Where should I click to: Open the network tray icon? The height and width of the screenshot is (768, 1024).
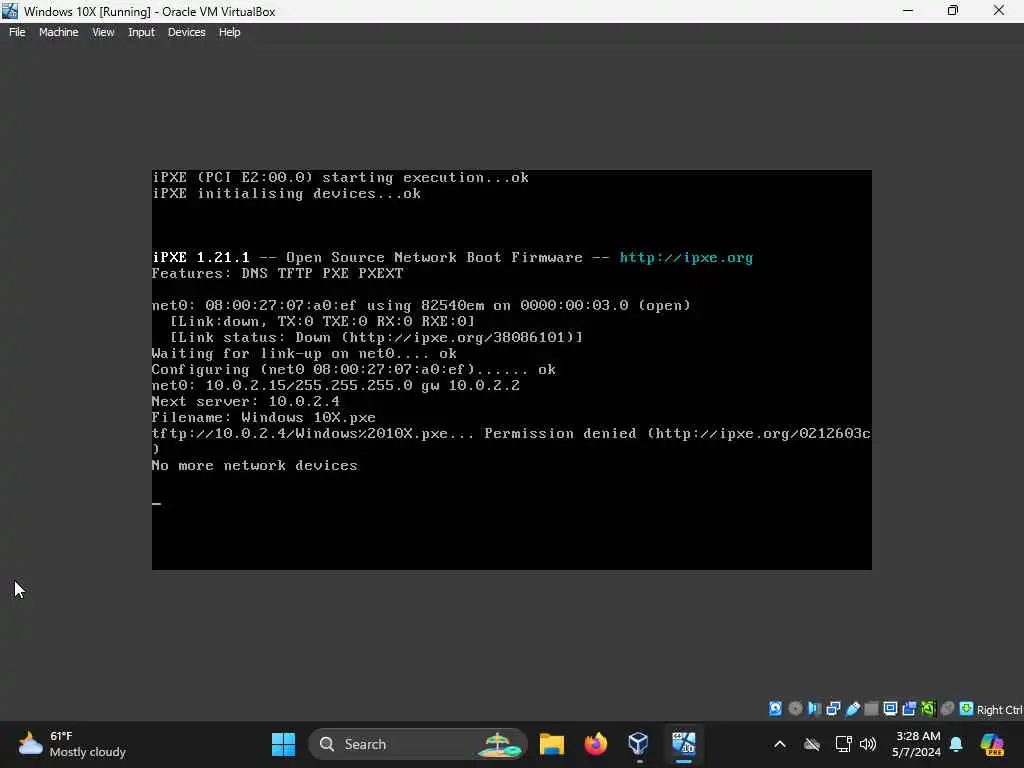(x=843, y=744)
